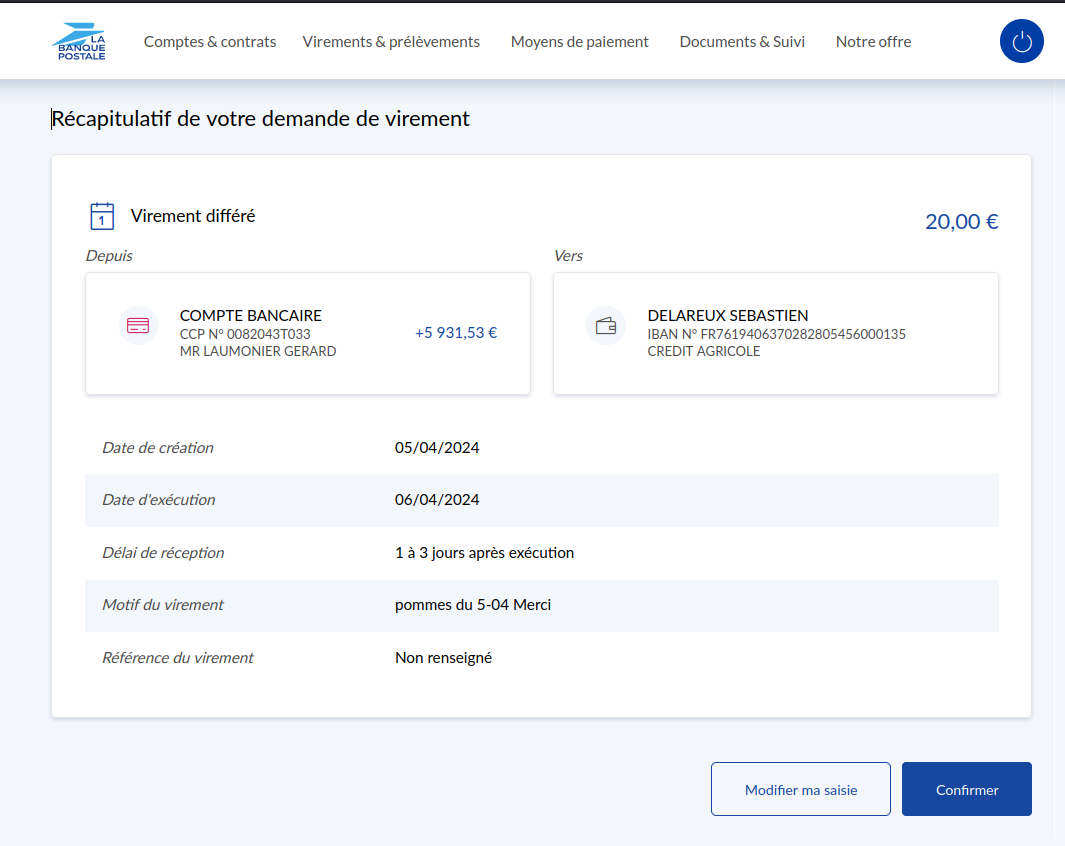Select the 20,00 € transfer amount
Viewport: 1065px width, 846px height.
coord(961,222)
